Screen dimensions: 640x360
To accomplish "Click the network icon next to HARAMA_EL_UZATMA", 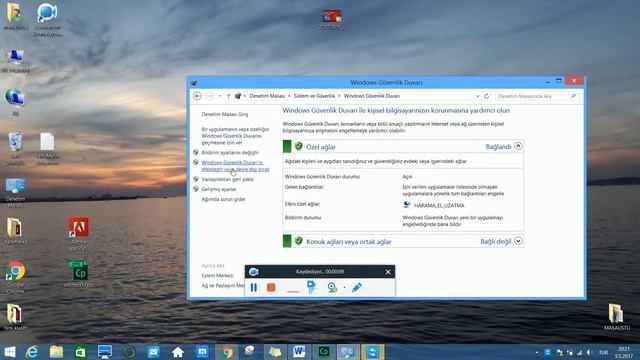I will 407,205.
